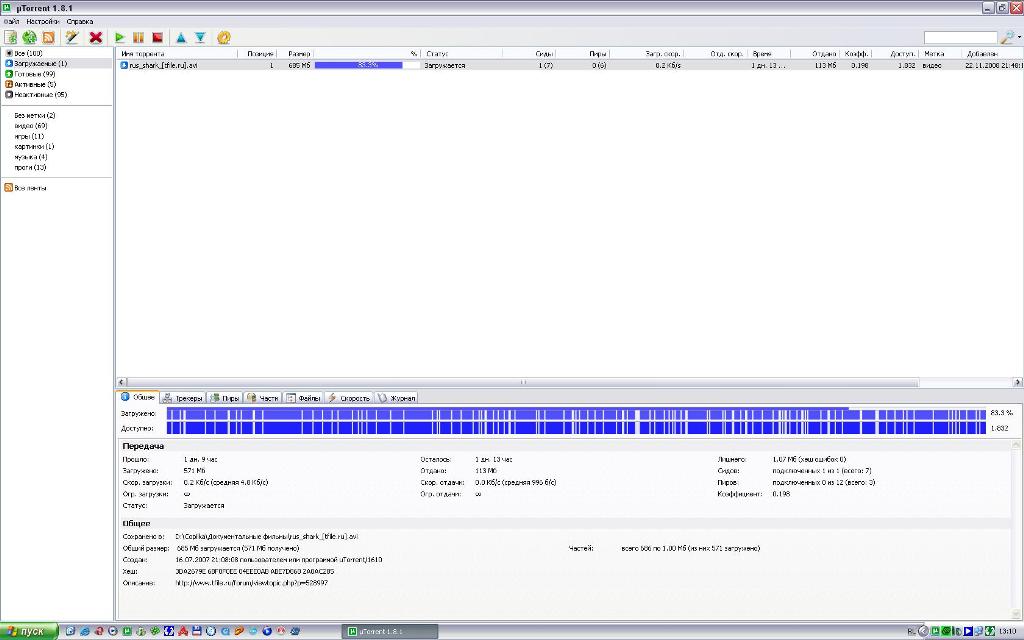Switch to the Скорость tab

point(349,398)
